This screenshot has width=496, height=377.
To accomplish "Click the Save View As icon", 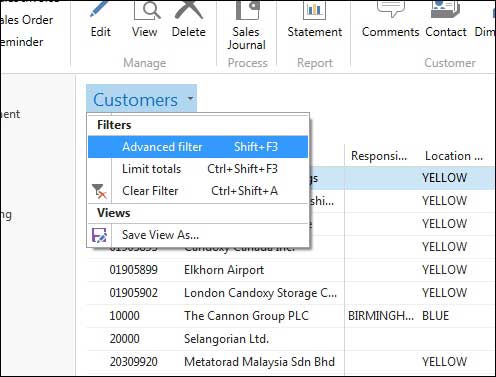I will 99,235.
